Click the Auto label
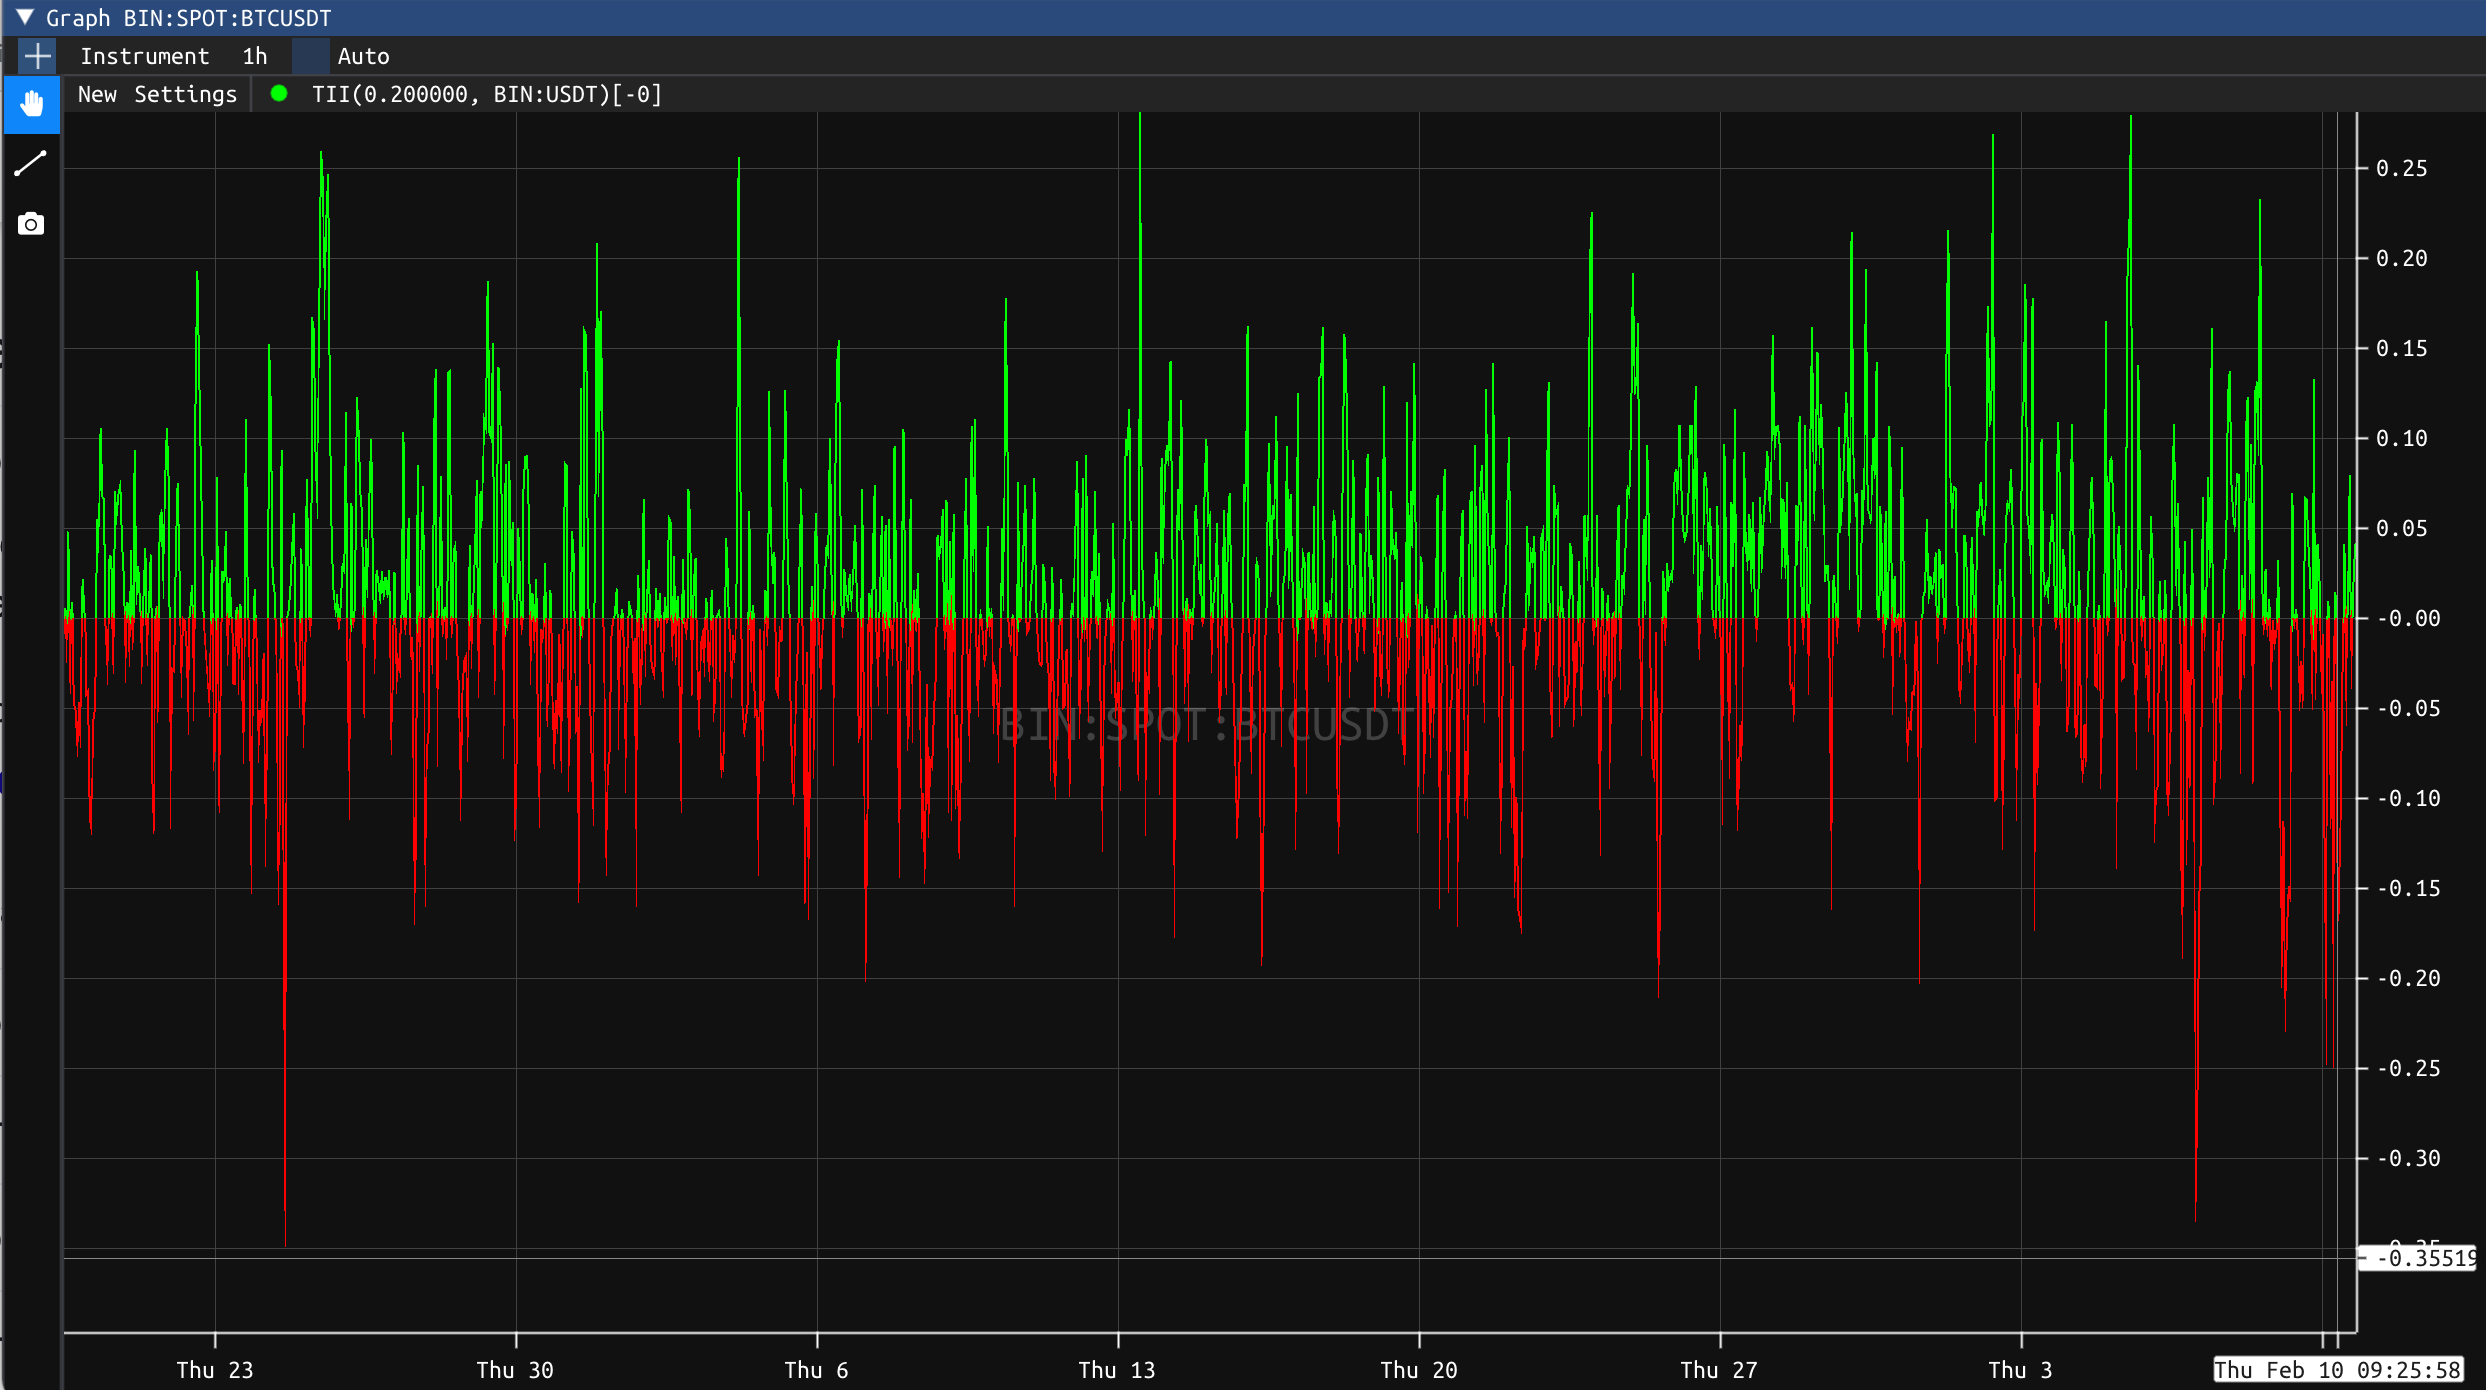This screenshot has width=2486, height=1390. point(364,56)
